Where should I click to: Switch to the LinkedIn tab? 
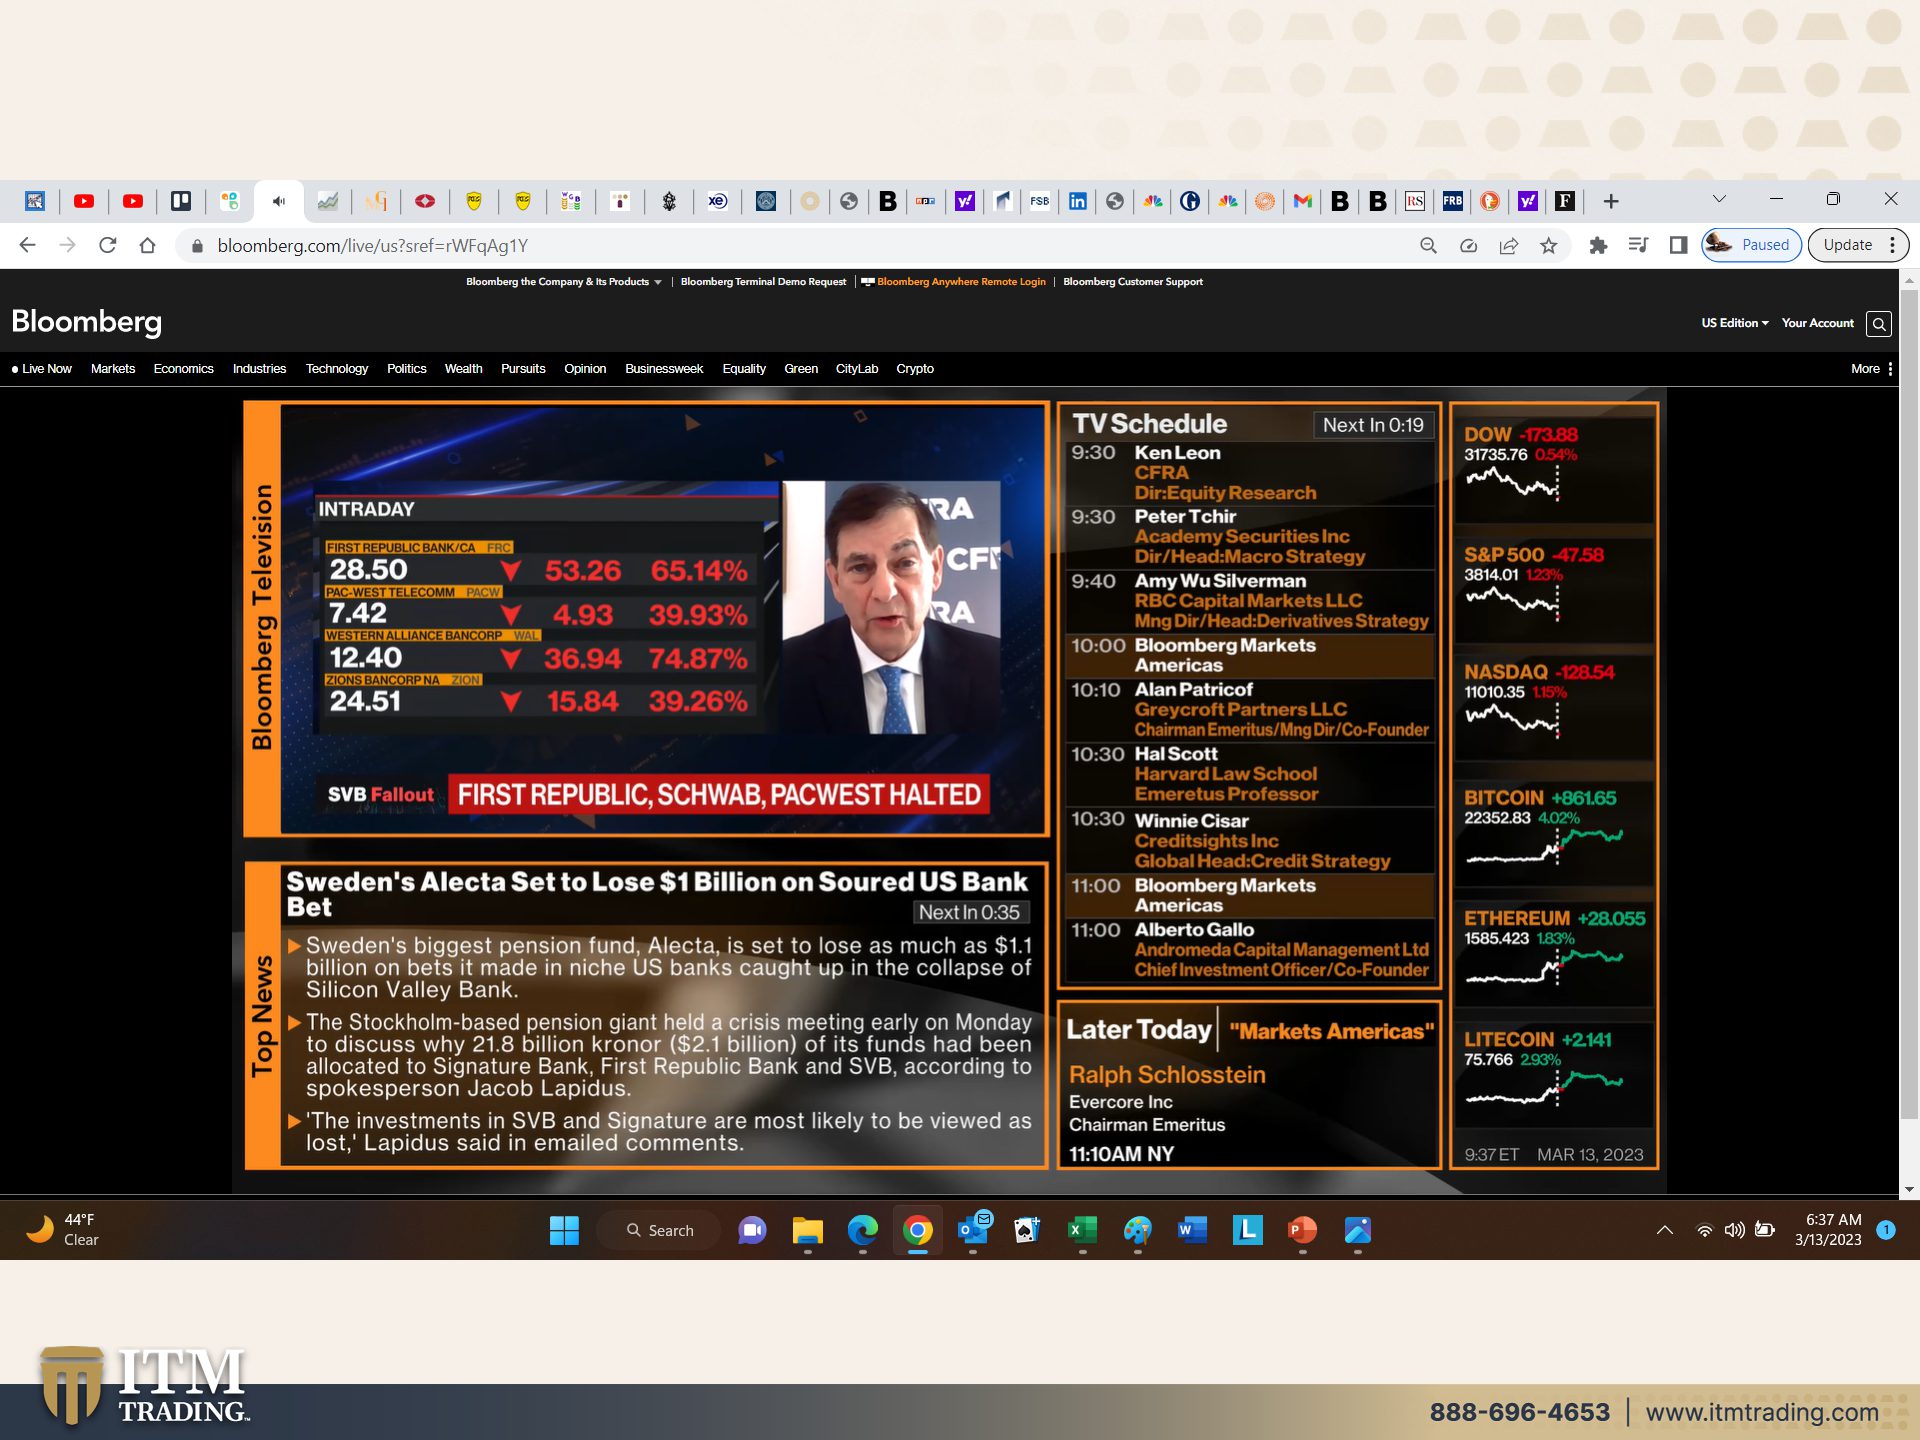click(1077, 201)
